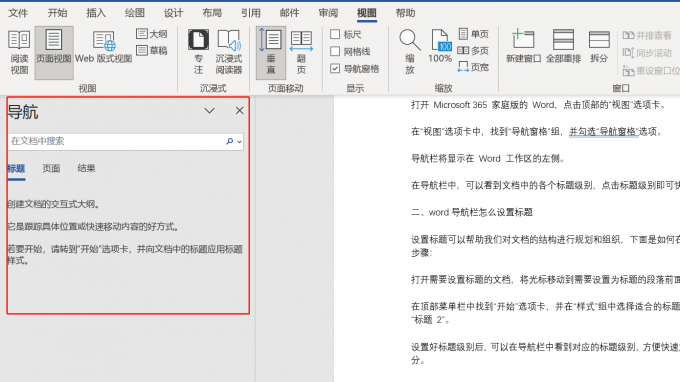Open the Help tab (帮助)
680x382 pixels.
[405, 13]
